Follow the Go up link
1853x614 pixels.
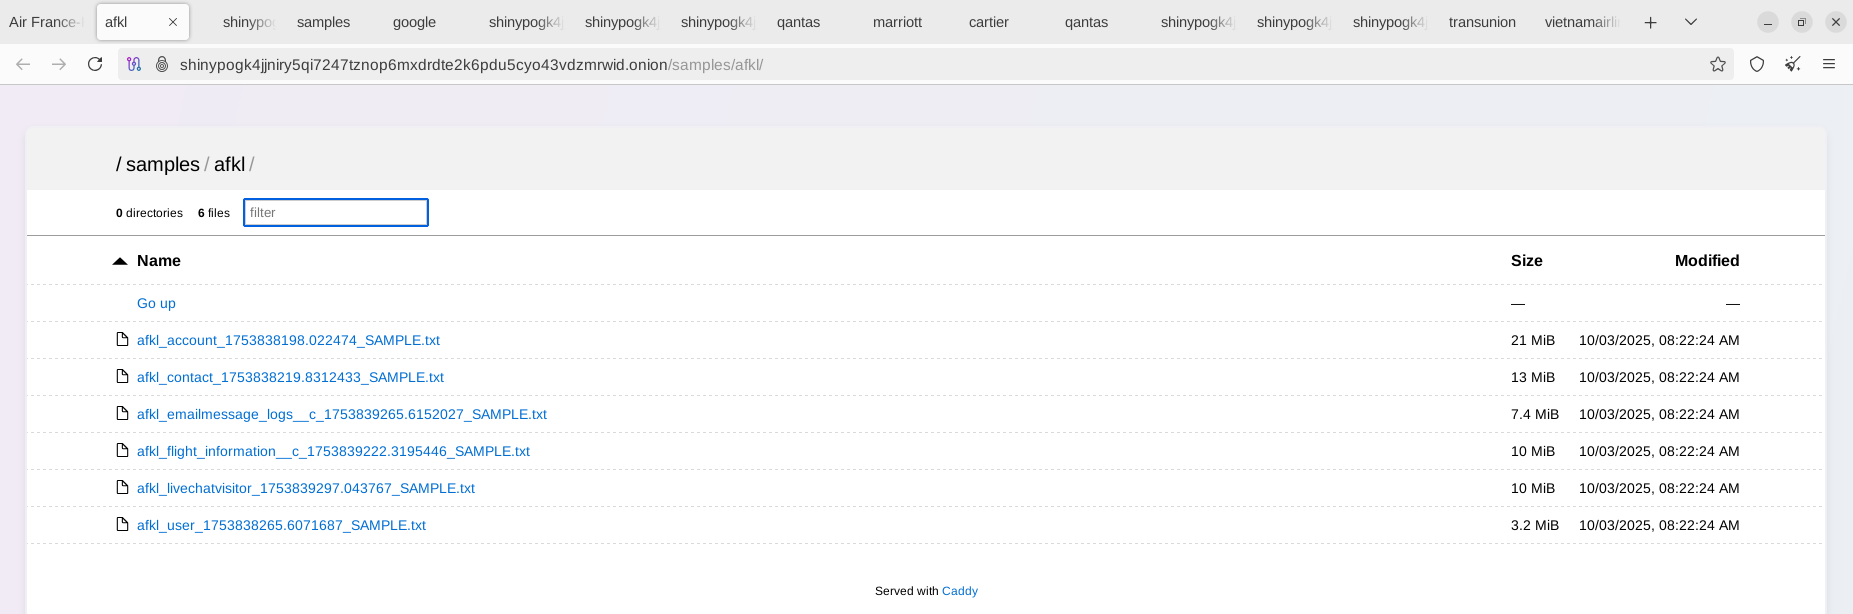pos(156,303)
